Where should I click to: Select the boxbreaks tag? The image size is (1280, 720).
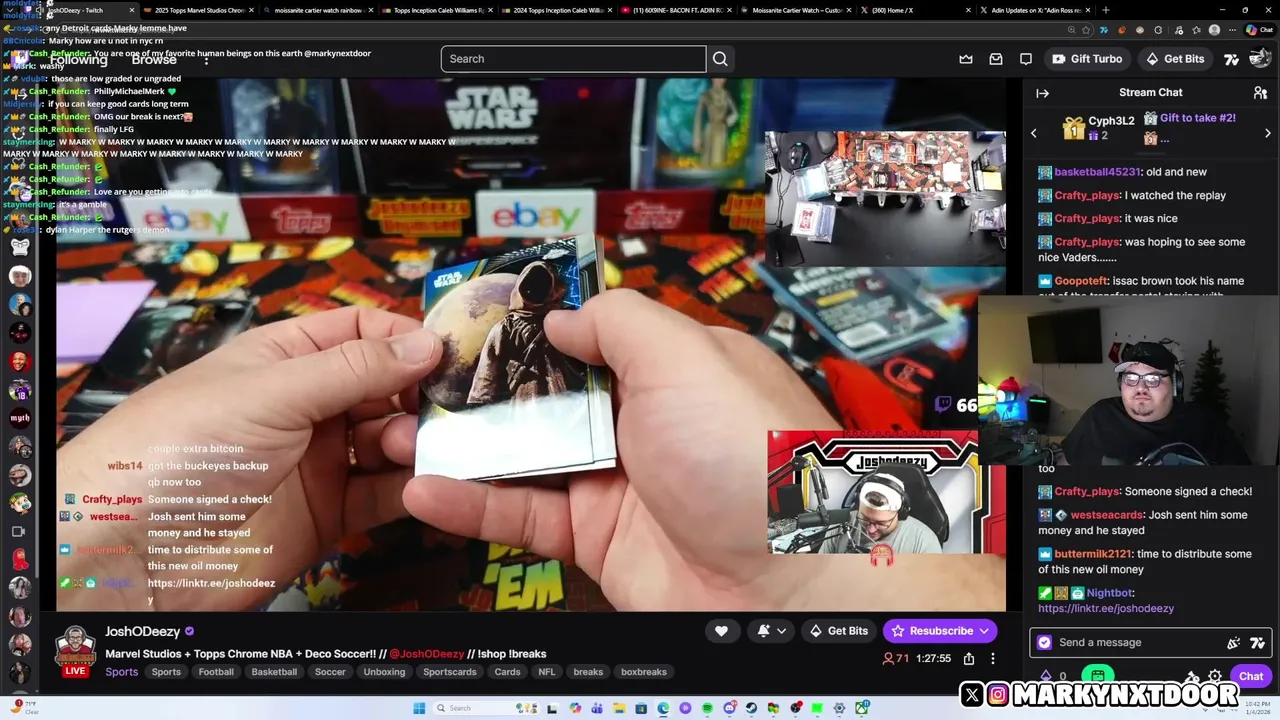644,672
